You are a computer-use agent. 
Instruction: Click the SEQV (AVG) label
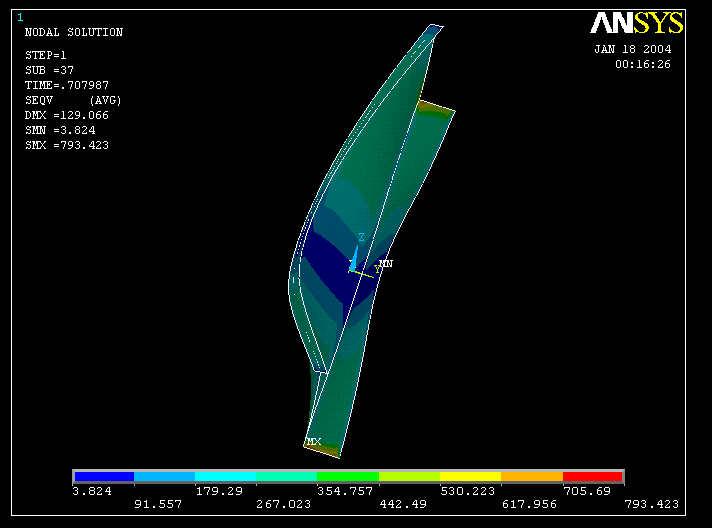click(73, 100)
